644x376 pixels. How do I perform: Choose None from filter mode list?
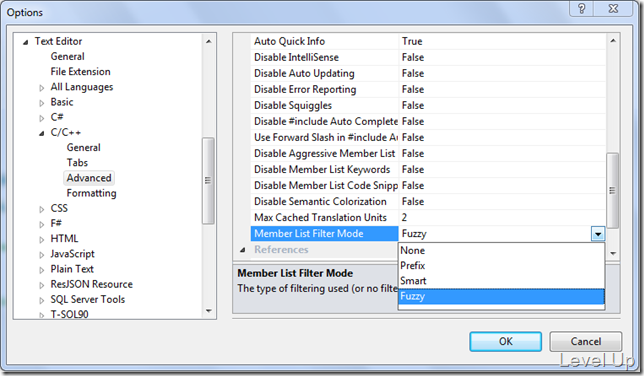501,250
